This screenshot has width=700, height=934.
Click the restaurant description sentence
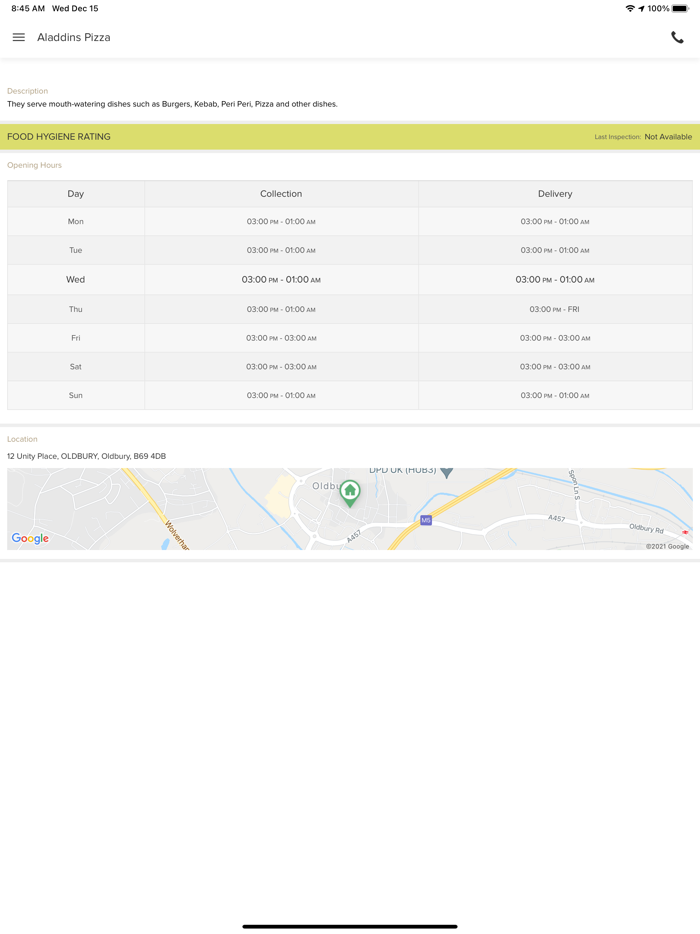tap(172, 104)
